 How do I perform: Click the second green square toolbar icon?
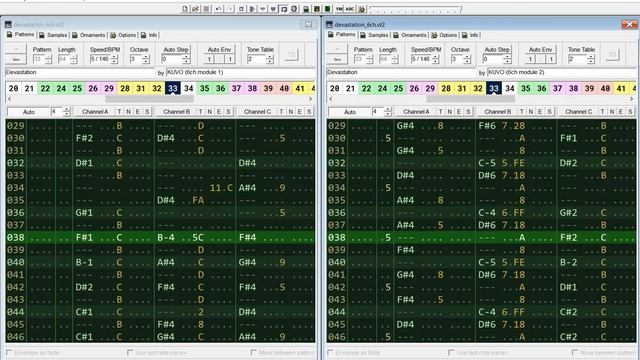[x=327, y=9]
